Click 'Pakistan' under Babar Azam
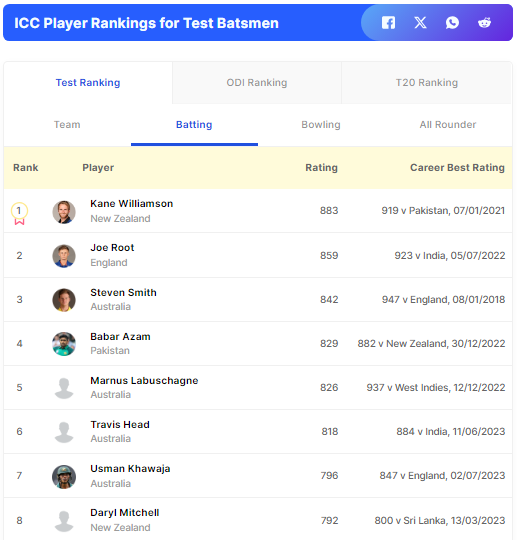The width and height of the screenshot is (517, 540). pyautogui.click(x=110, y=351)
